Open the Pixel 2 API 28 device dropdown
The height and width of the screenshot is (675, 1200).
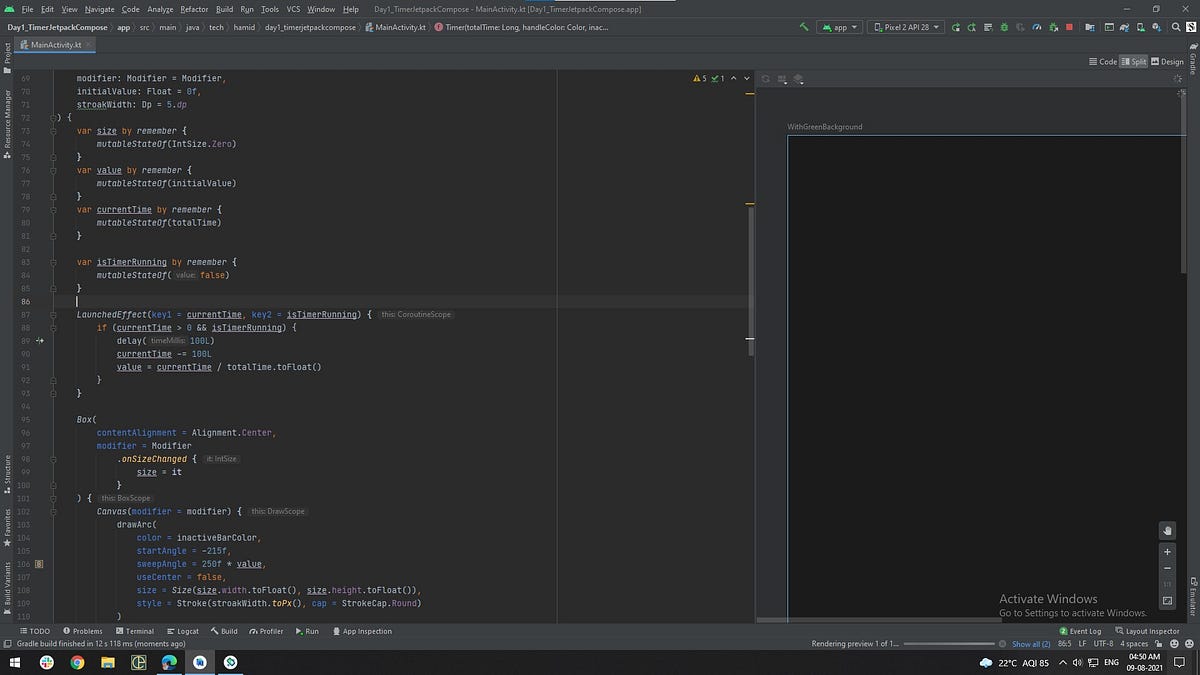click(x=907, y=27)
